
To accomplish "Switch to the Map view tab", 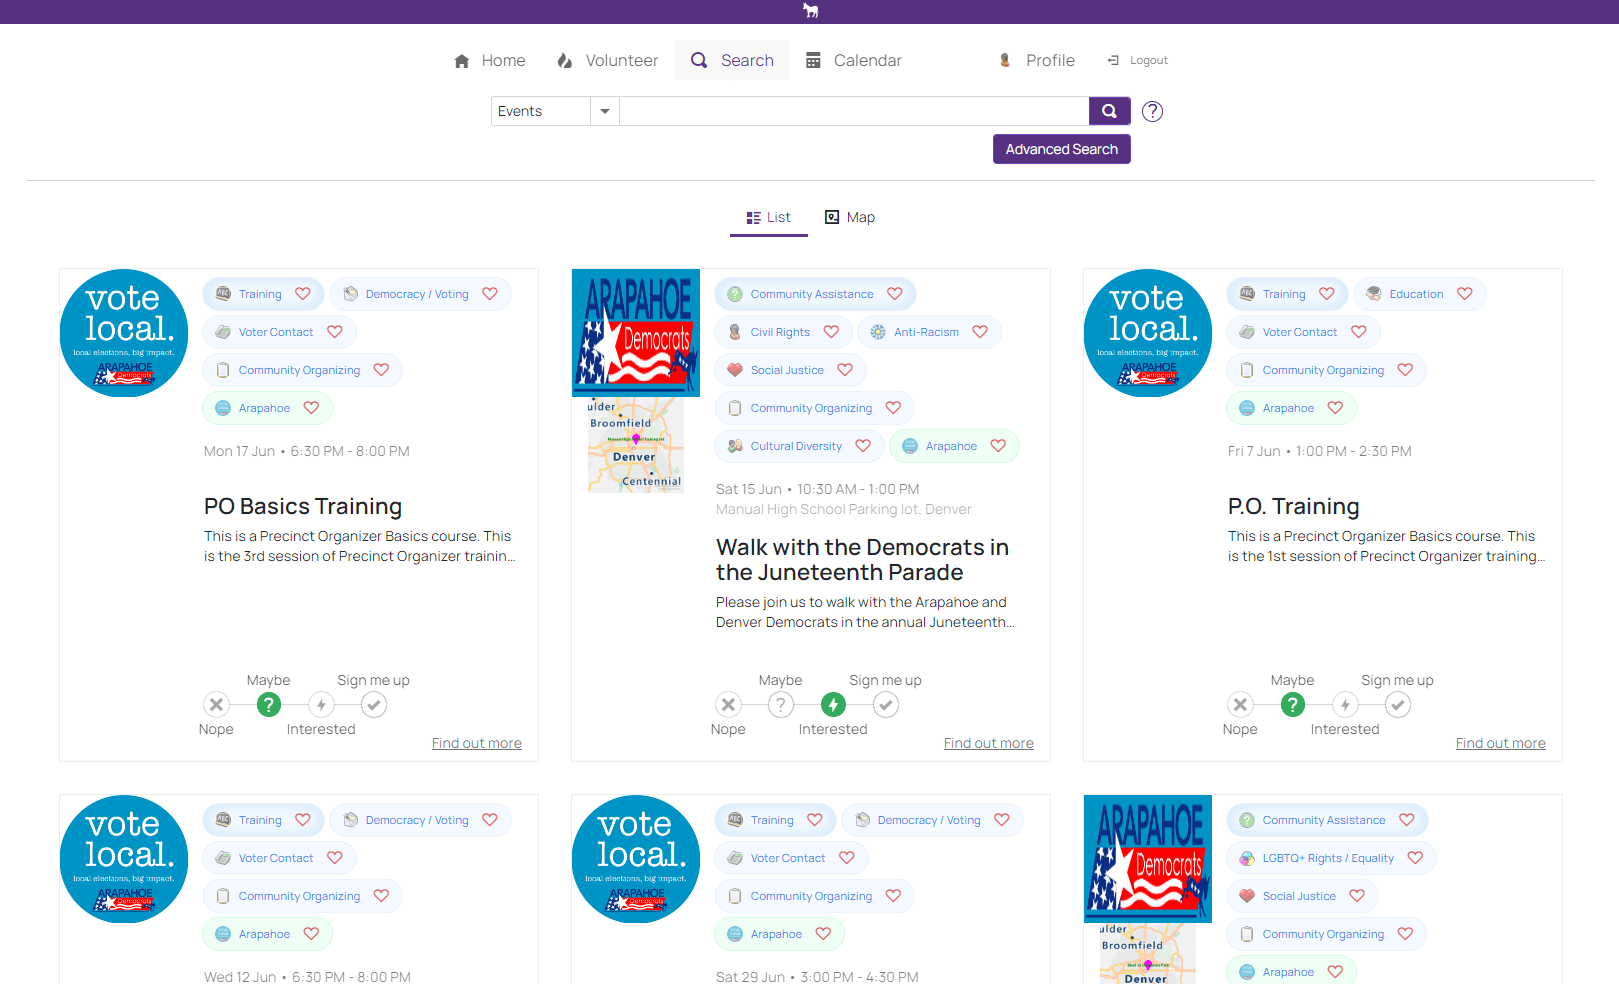I will coord(849,217).
